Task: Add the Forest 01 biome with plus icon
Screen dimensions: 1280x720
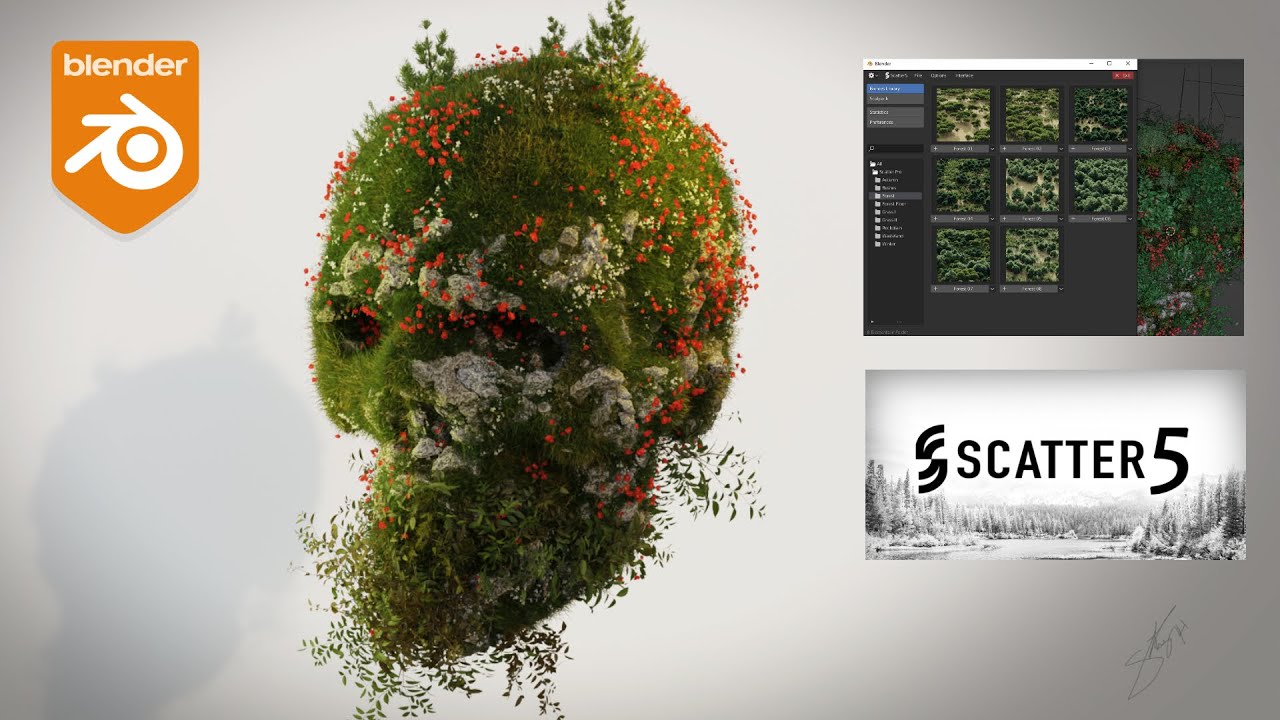Action: click(x=935, y=149)
